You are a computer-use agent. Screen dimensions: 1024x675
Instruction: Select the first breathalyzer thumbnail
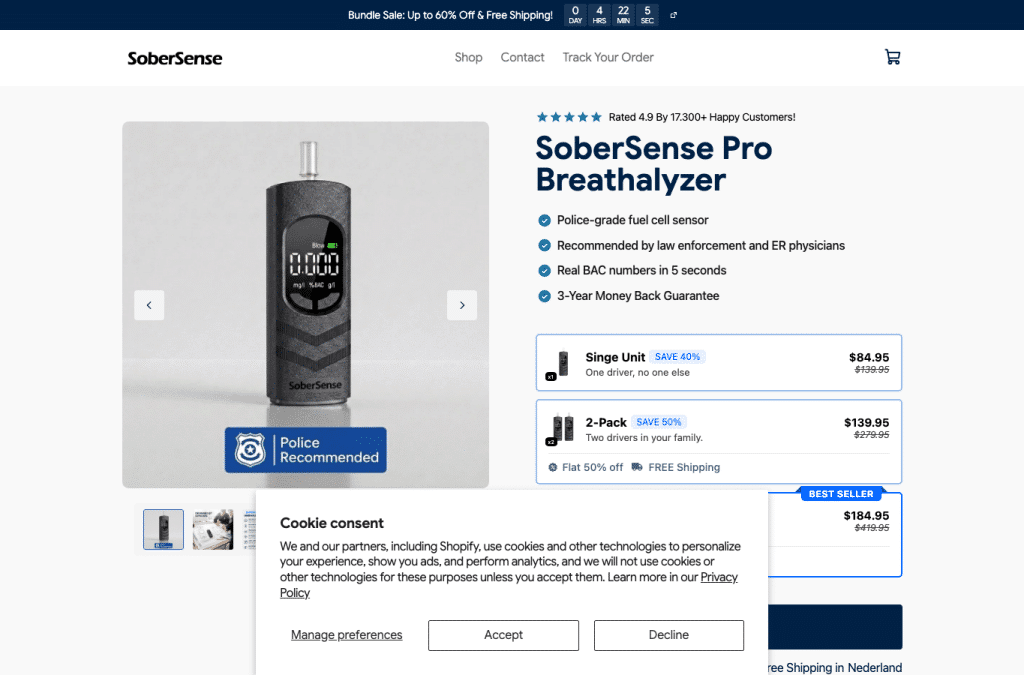(x=163, y=529)
